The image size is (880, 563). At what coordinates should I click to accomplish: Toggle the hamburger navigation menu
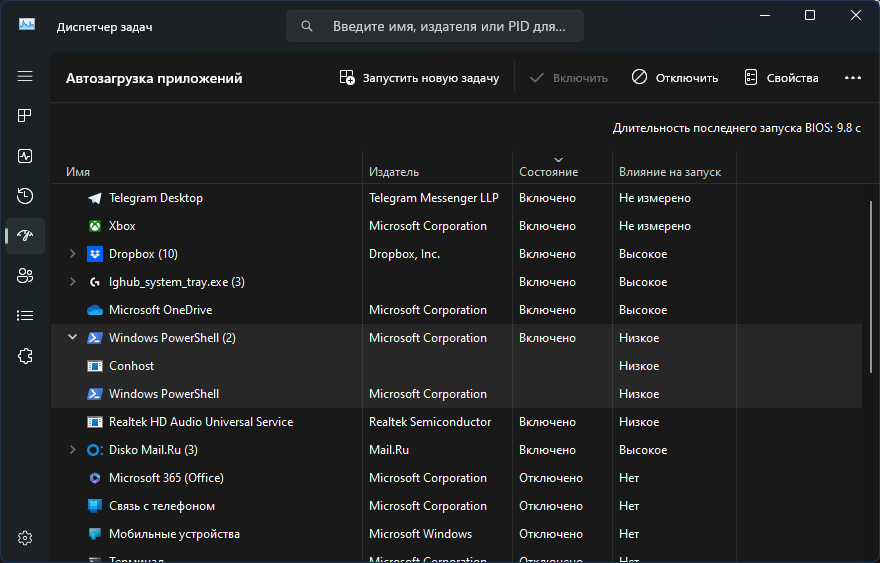point(25,76)
